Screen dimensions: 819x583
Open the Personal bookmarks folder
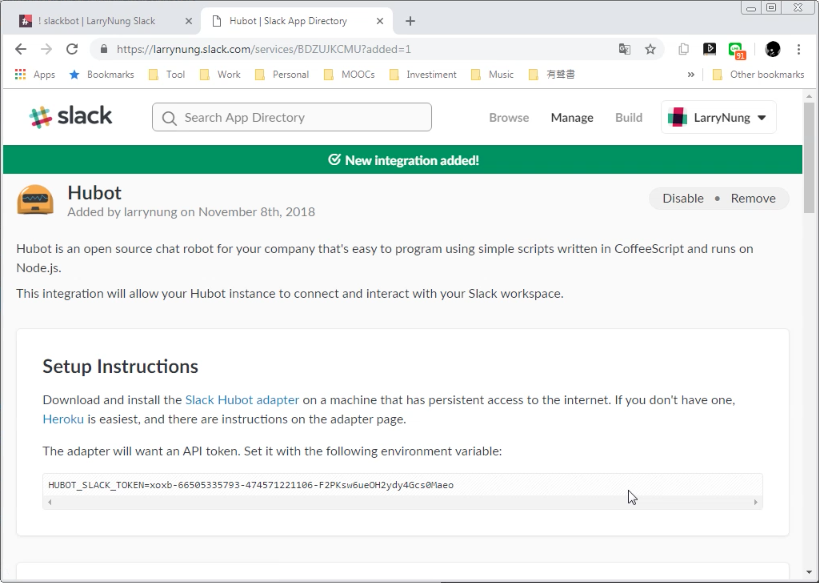pyautogui.click(x=282, y=74)
